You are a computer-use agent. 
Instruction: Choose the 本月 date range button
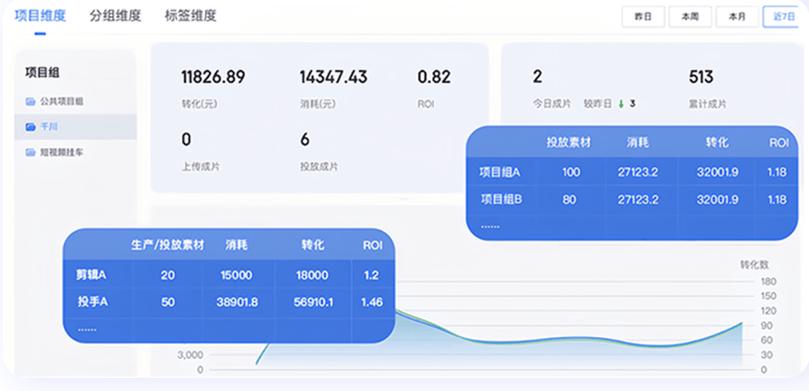pyautogui.click(x=737, y=17)
